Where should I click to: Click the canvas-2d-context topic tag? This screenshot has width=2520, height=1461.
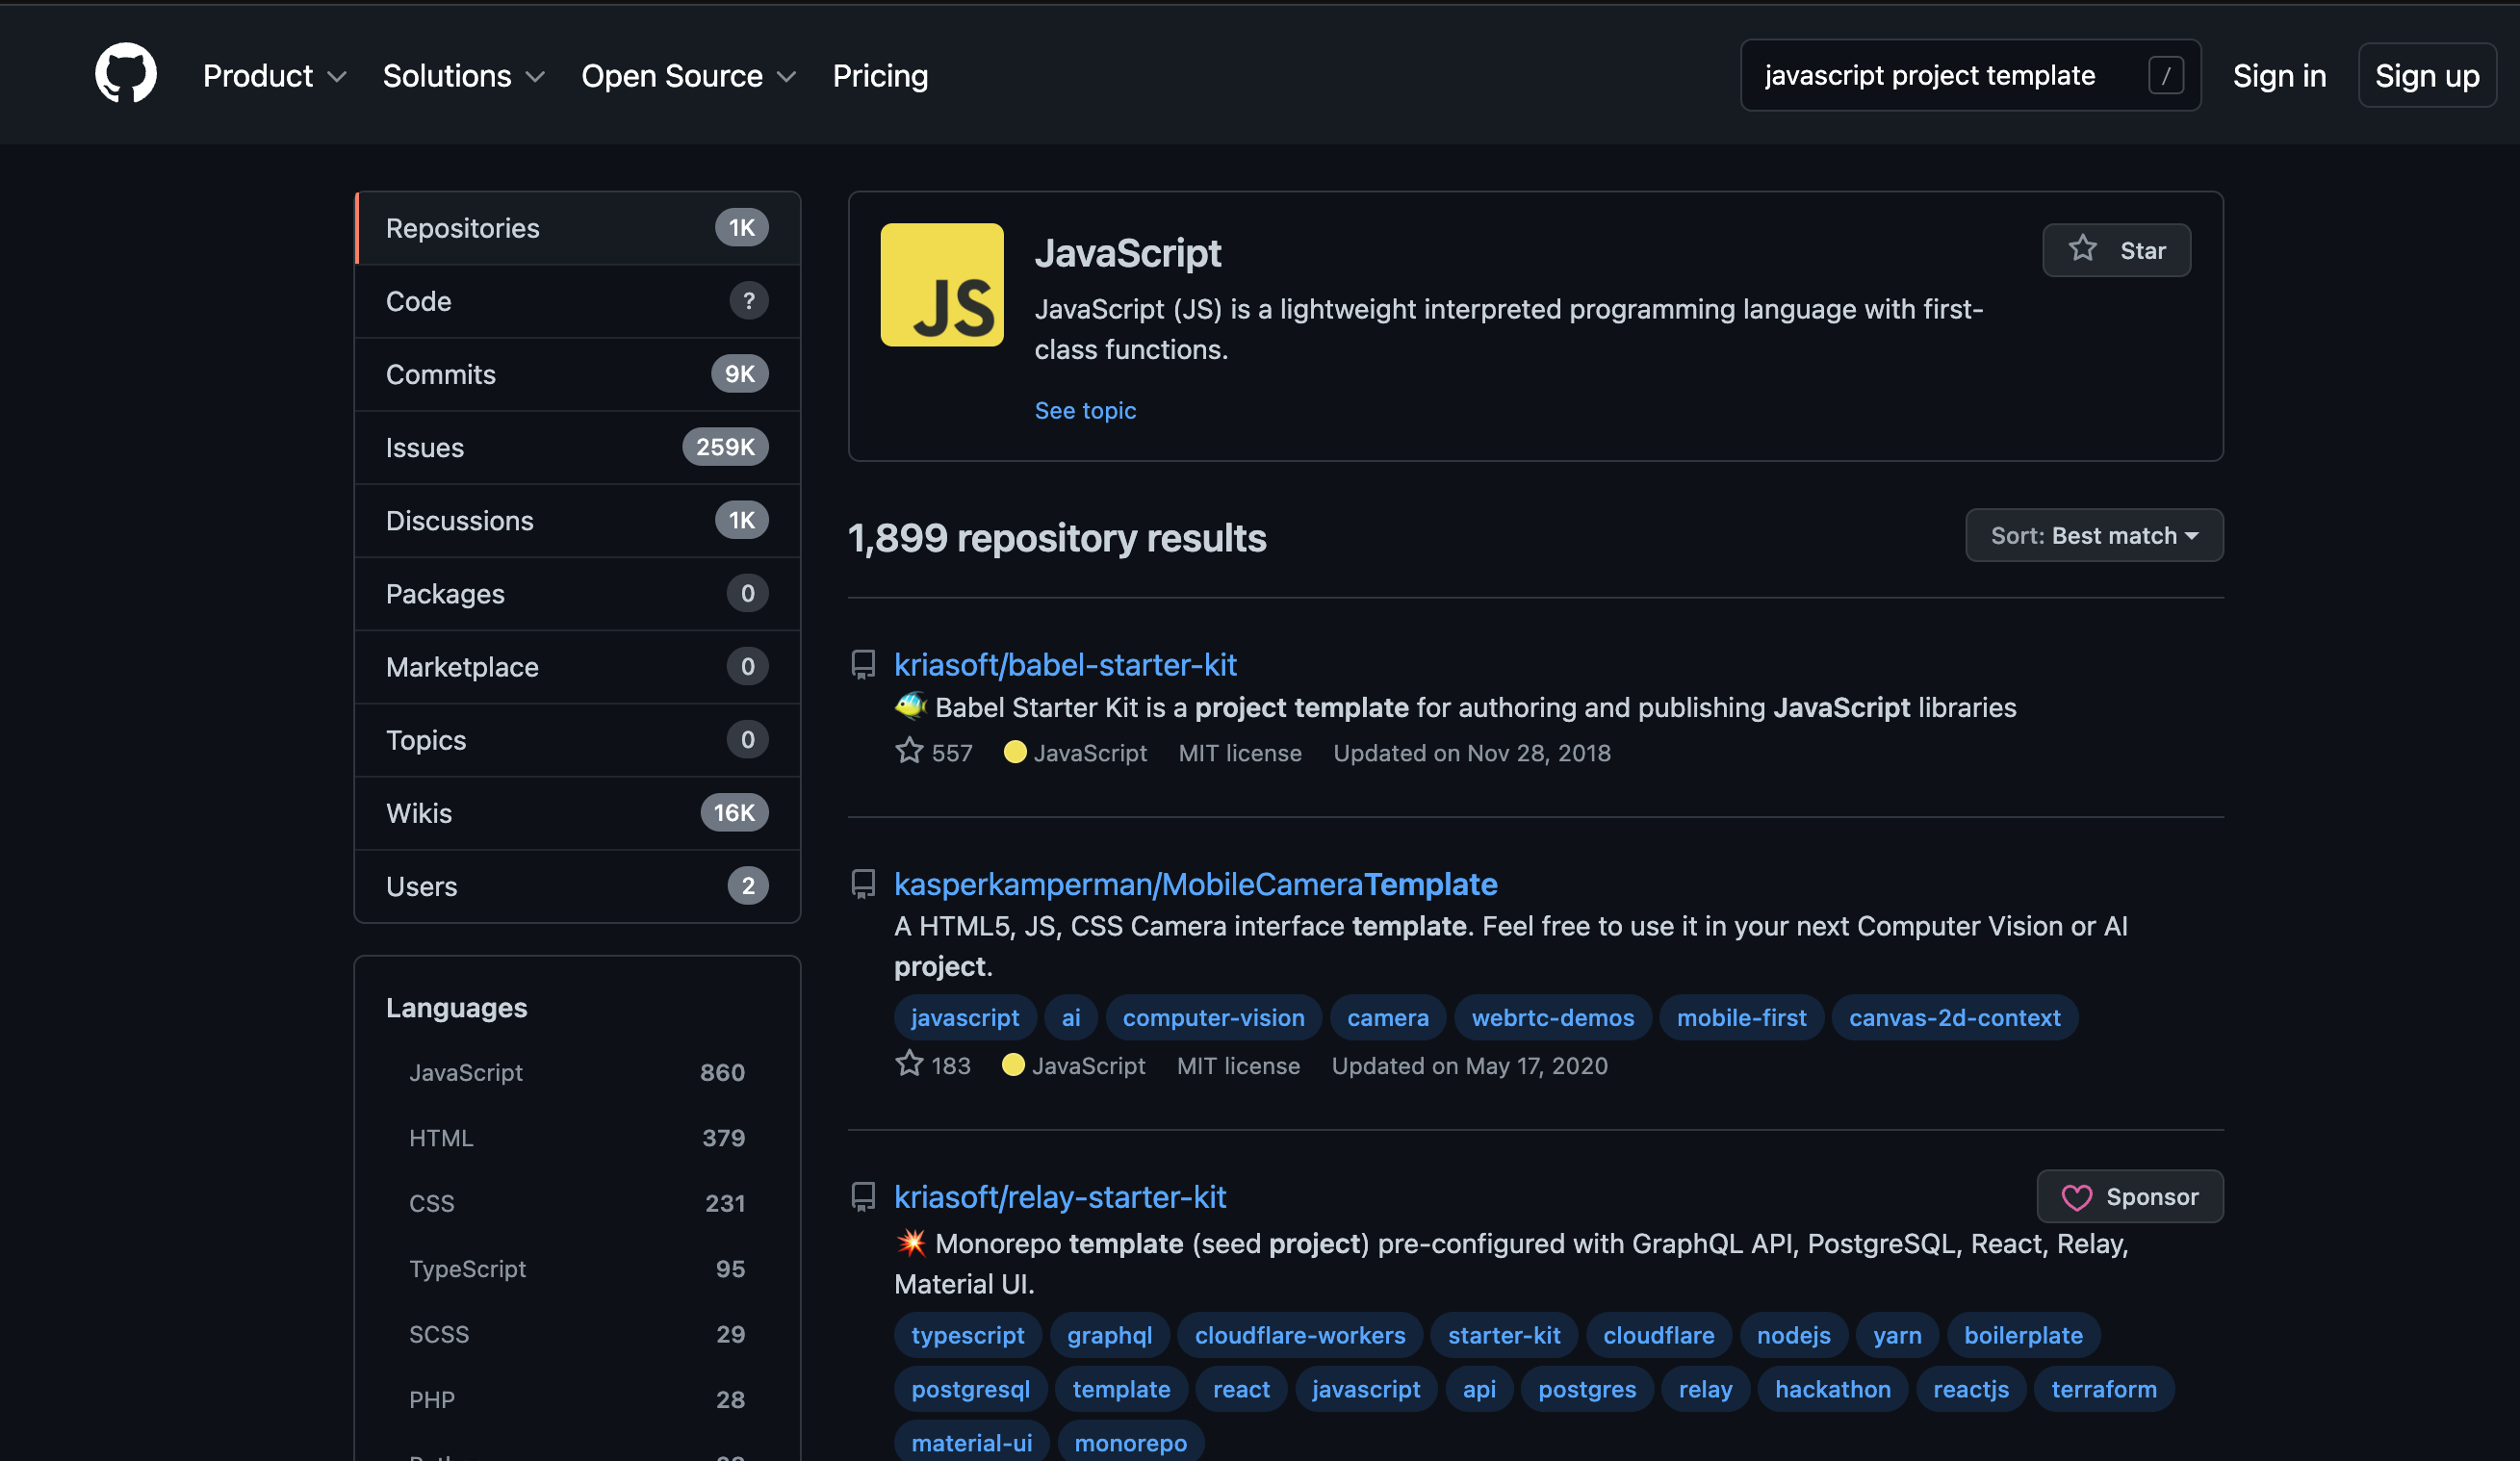click(x=1954, y=1018)
